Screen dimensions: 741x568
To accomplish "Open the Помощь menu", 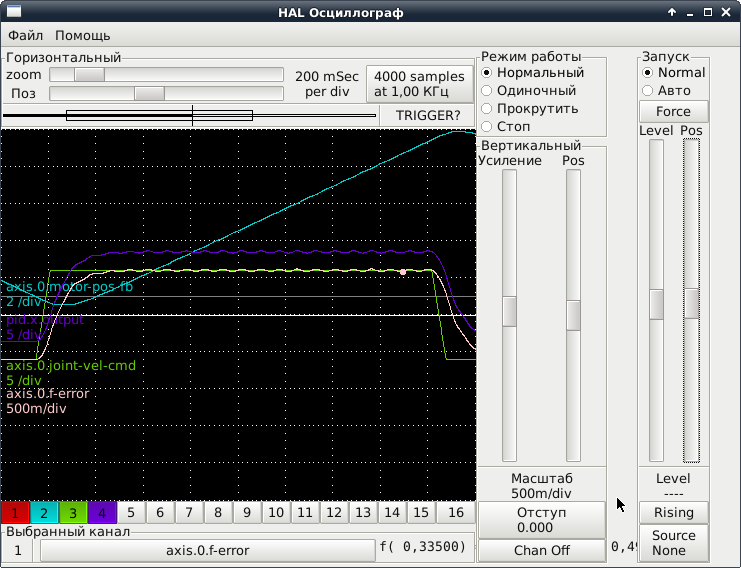I will (83, 35).
